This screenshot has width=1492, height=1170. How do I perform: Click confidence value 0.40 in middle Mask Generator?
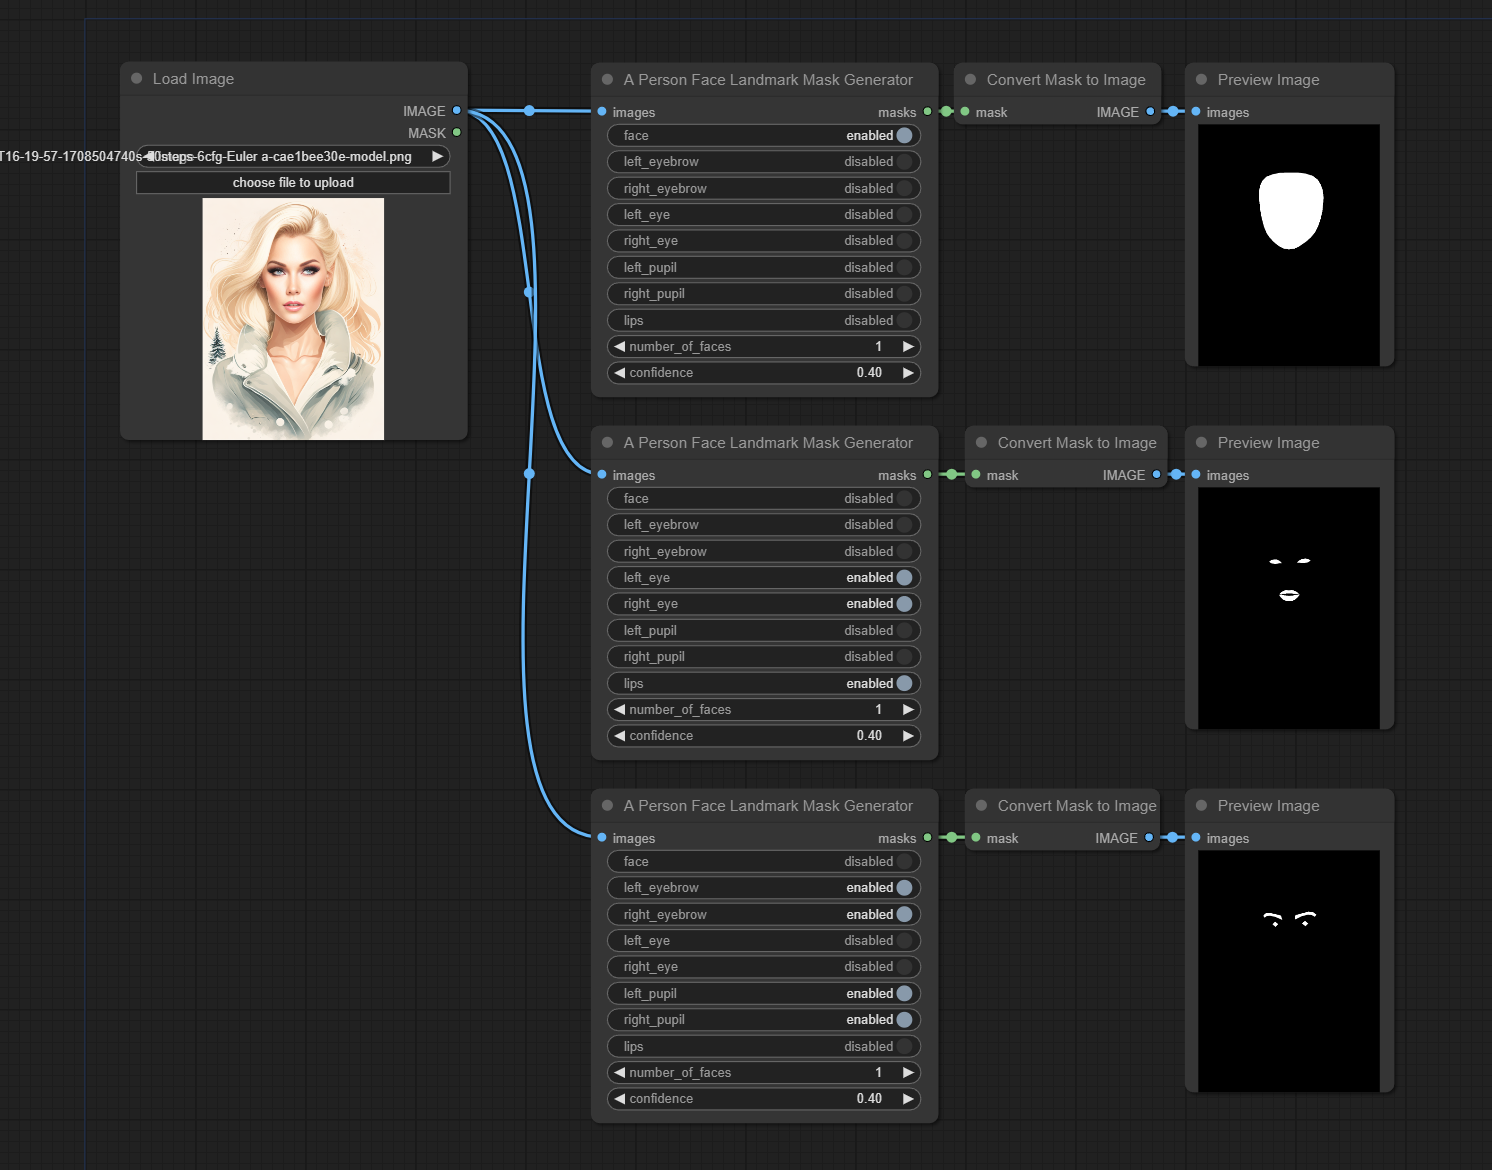(869, 735)
